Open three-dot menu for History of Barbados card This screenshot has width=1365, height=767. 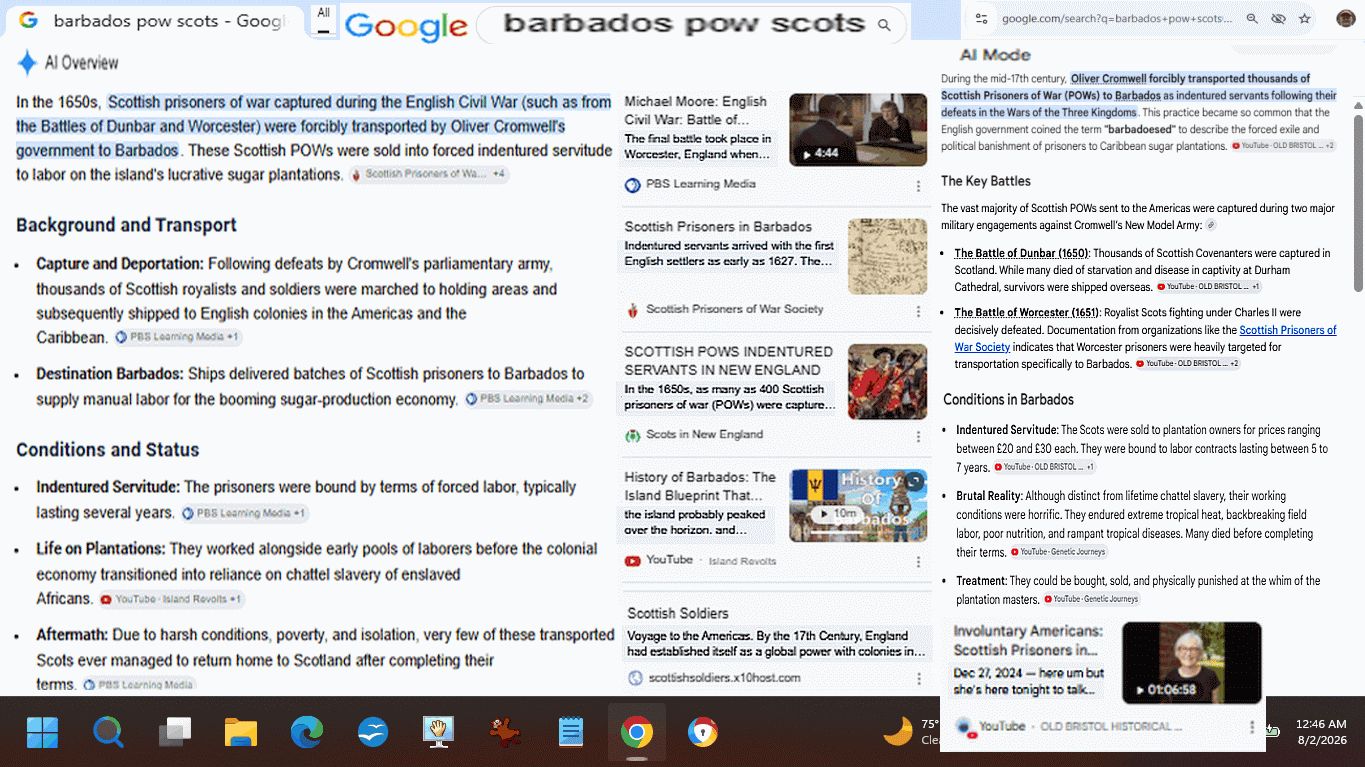918,562
